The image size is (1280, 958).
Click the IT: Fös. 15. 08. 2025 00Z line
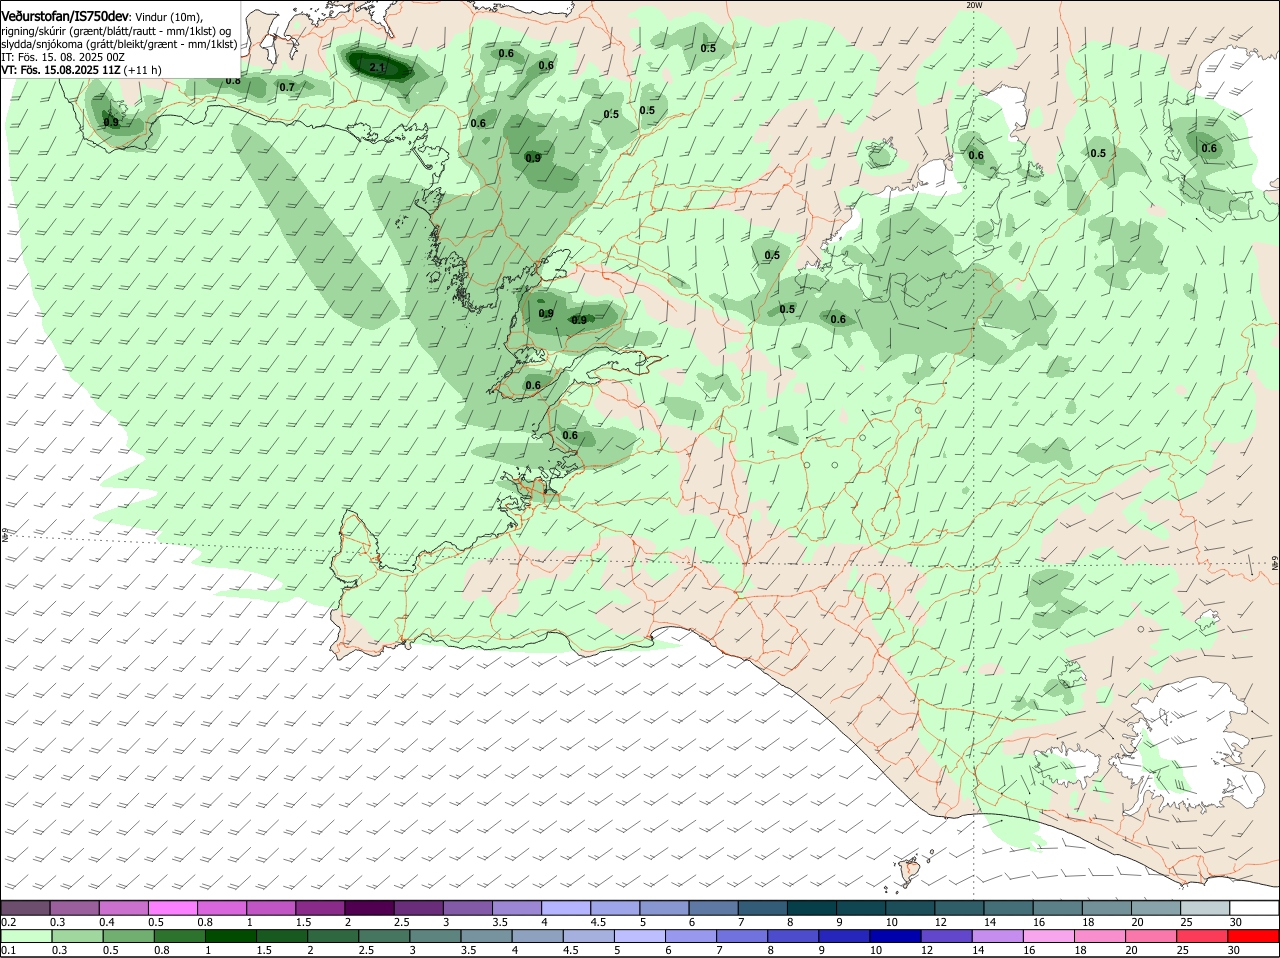63,57
